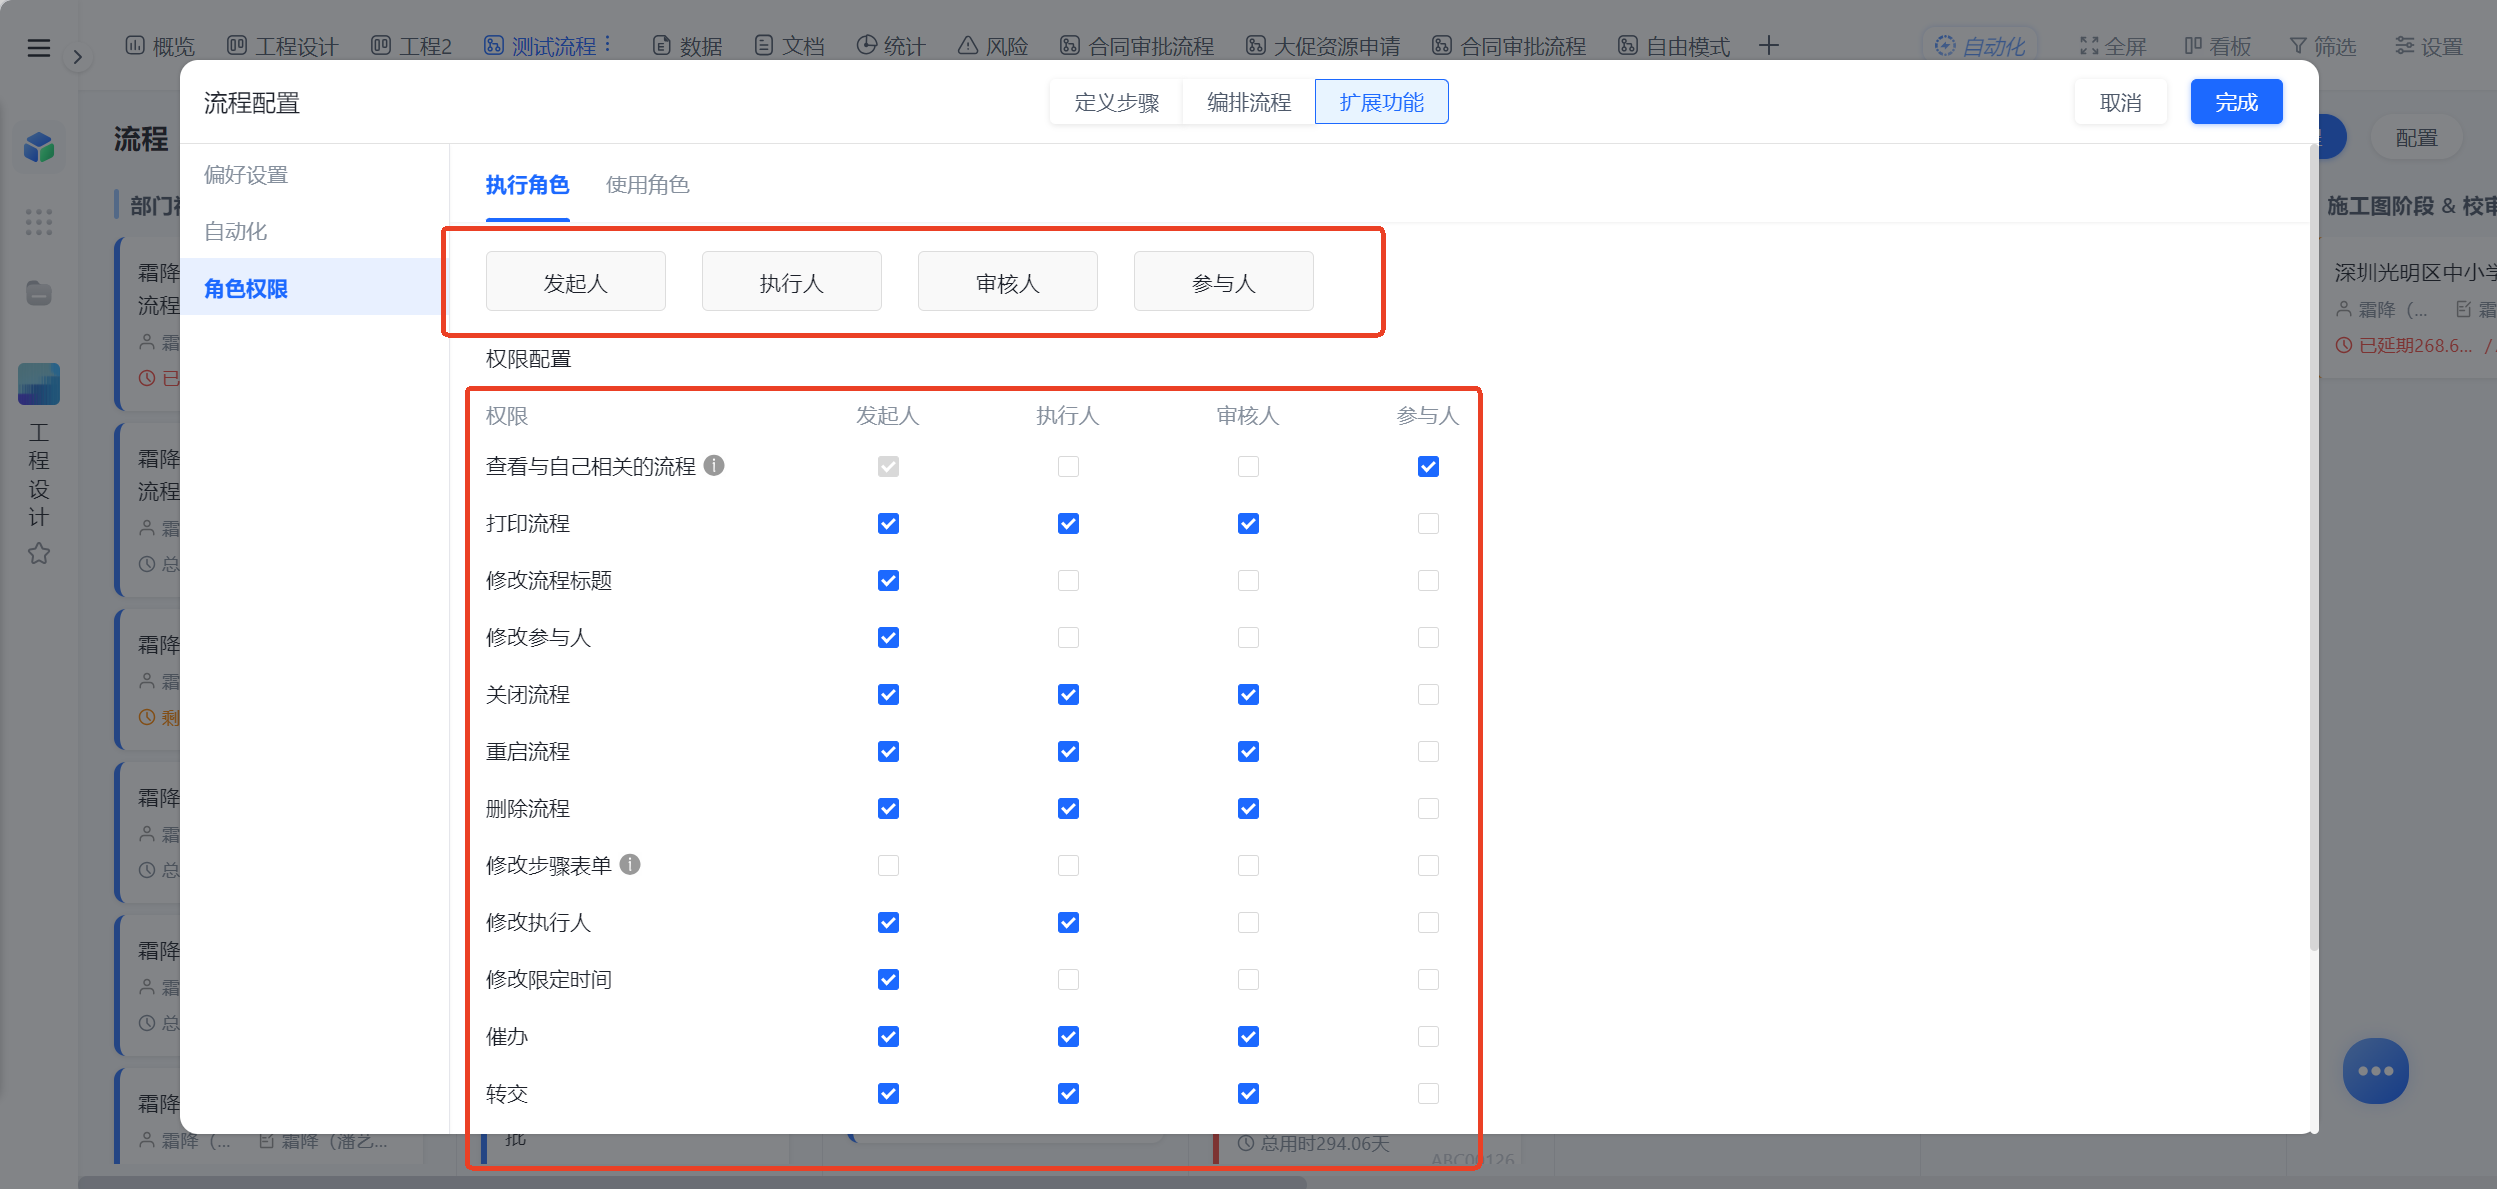Click the 执行人 role button

click(x=791, y=283)
